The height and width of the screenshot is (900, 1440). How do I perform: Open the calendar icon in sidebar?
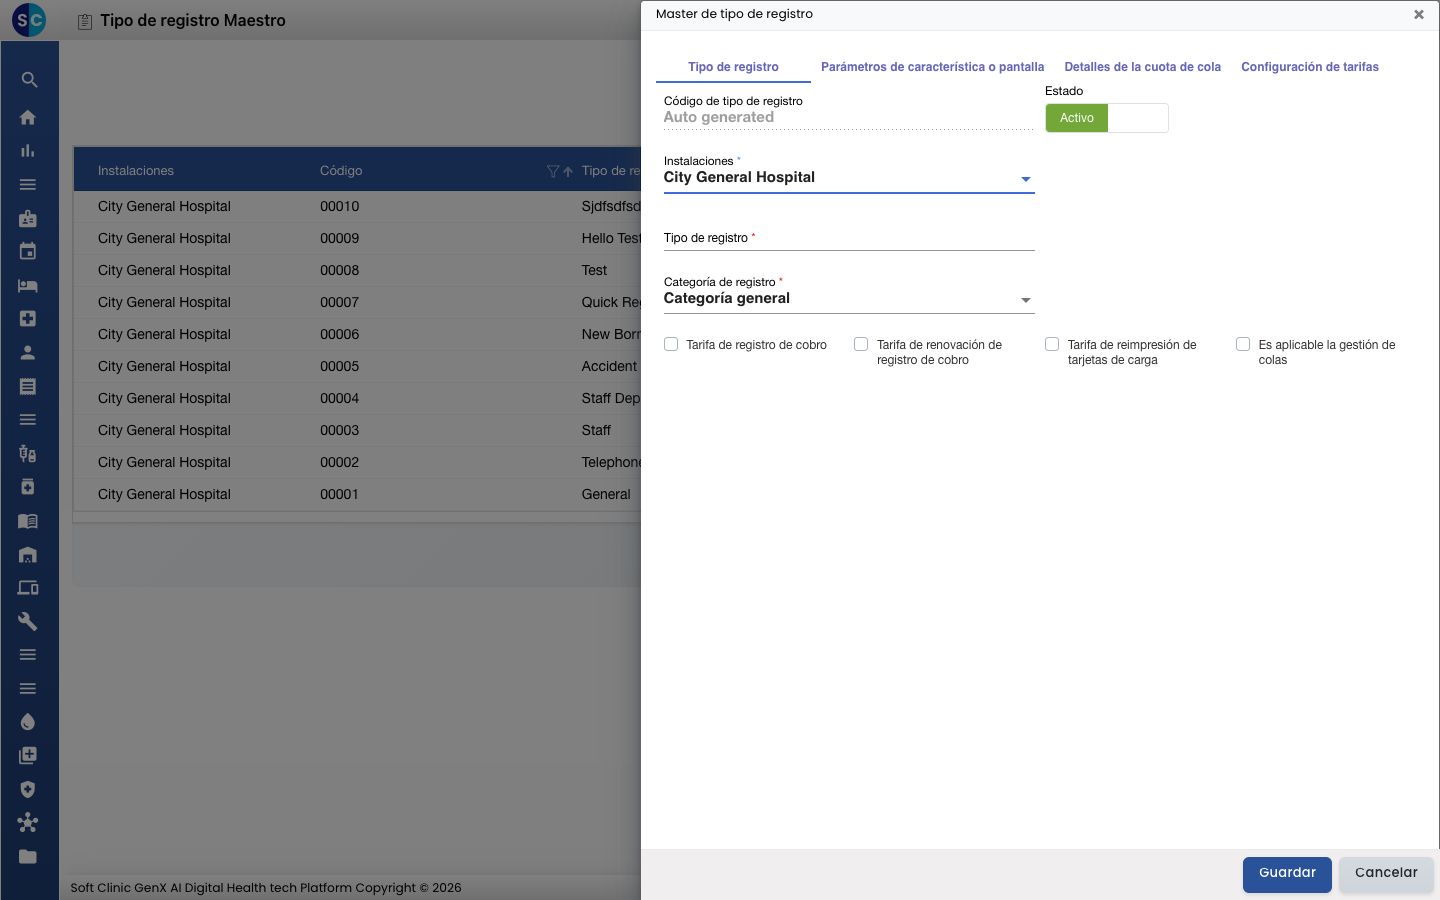28,252
